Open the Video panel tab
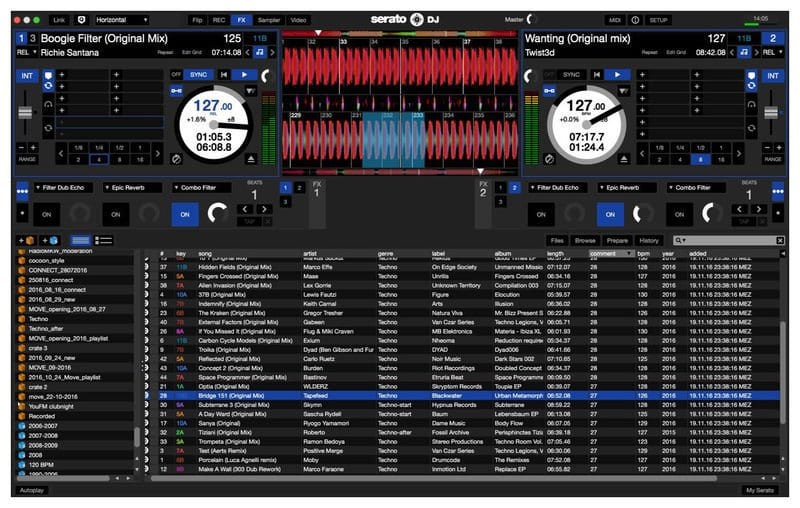Image resolution: width=800 pixels, height=508 pixels. [x=298, y=20]
